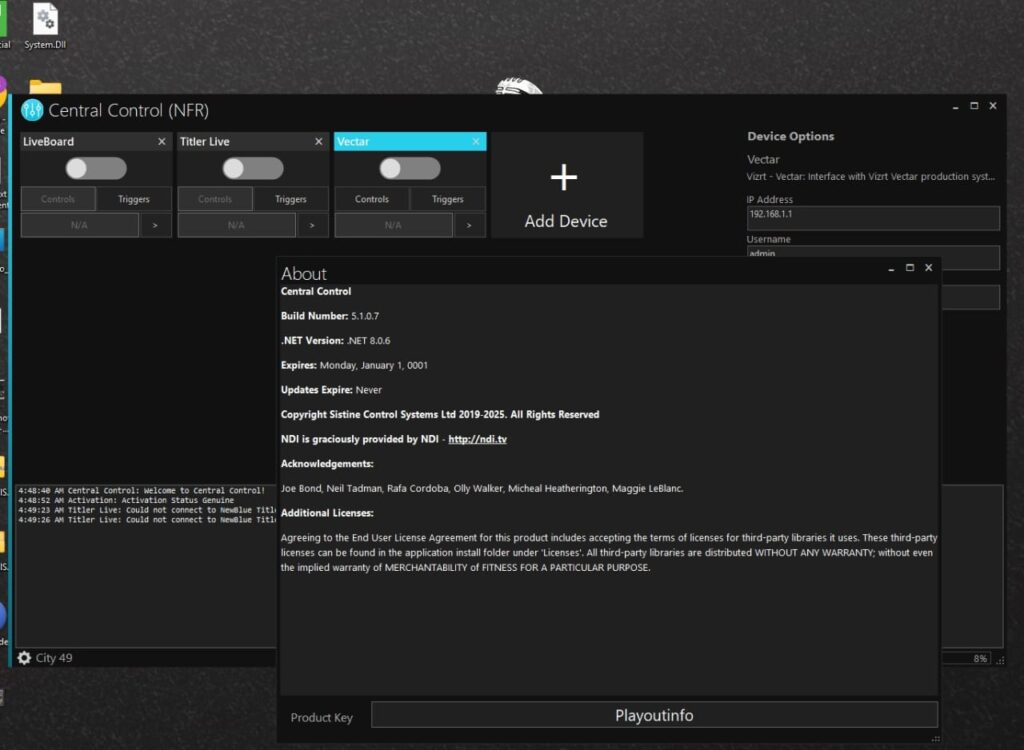Remove the LiveBoard device with its X
The width and height of the screenshot is (1024, 750).
161,142
